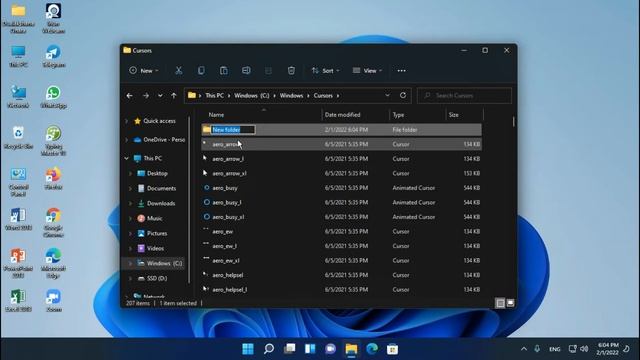Open Task View on taskbar

(289, 349)
